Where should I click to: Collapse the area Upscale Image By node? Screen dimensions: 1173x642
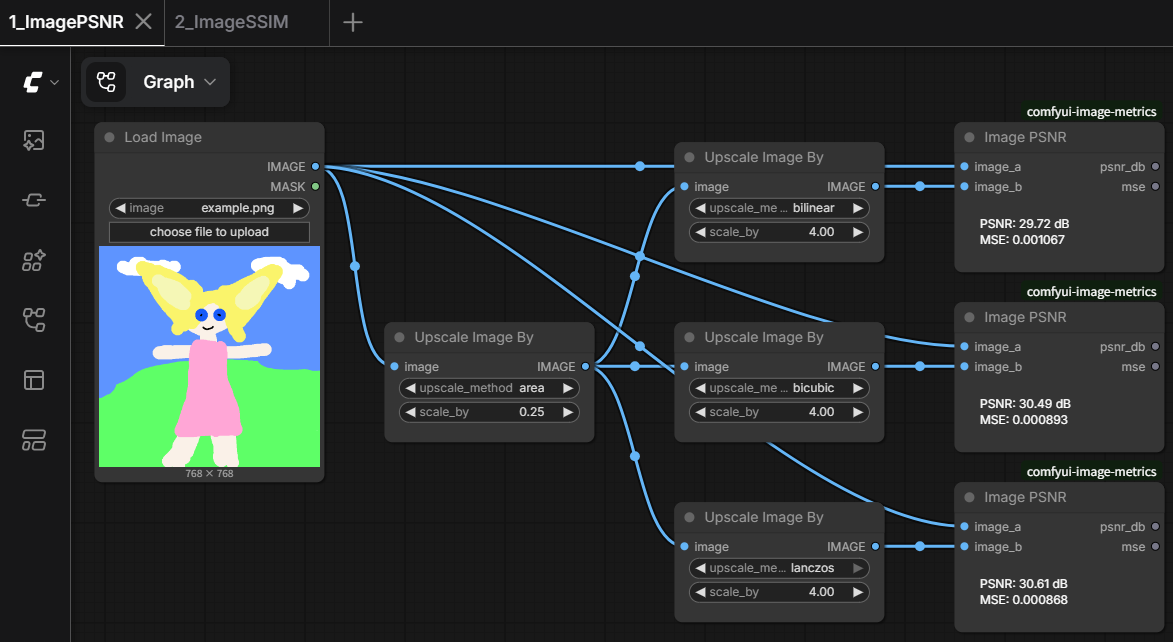tap(399, 337)
